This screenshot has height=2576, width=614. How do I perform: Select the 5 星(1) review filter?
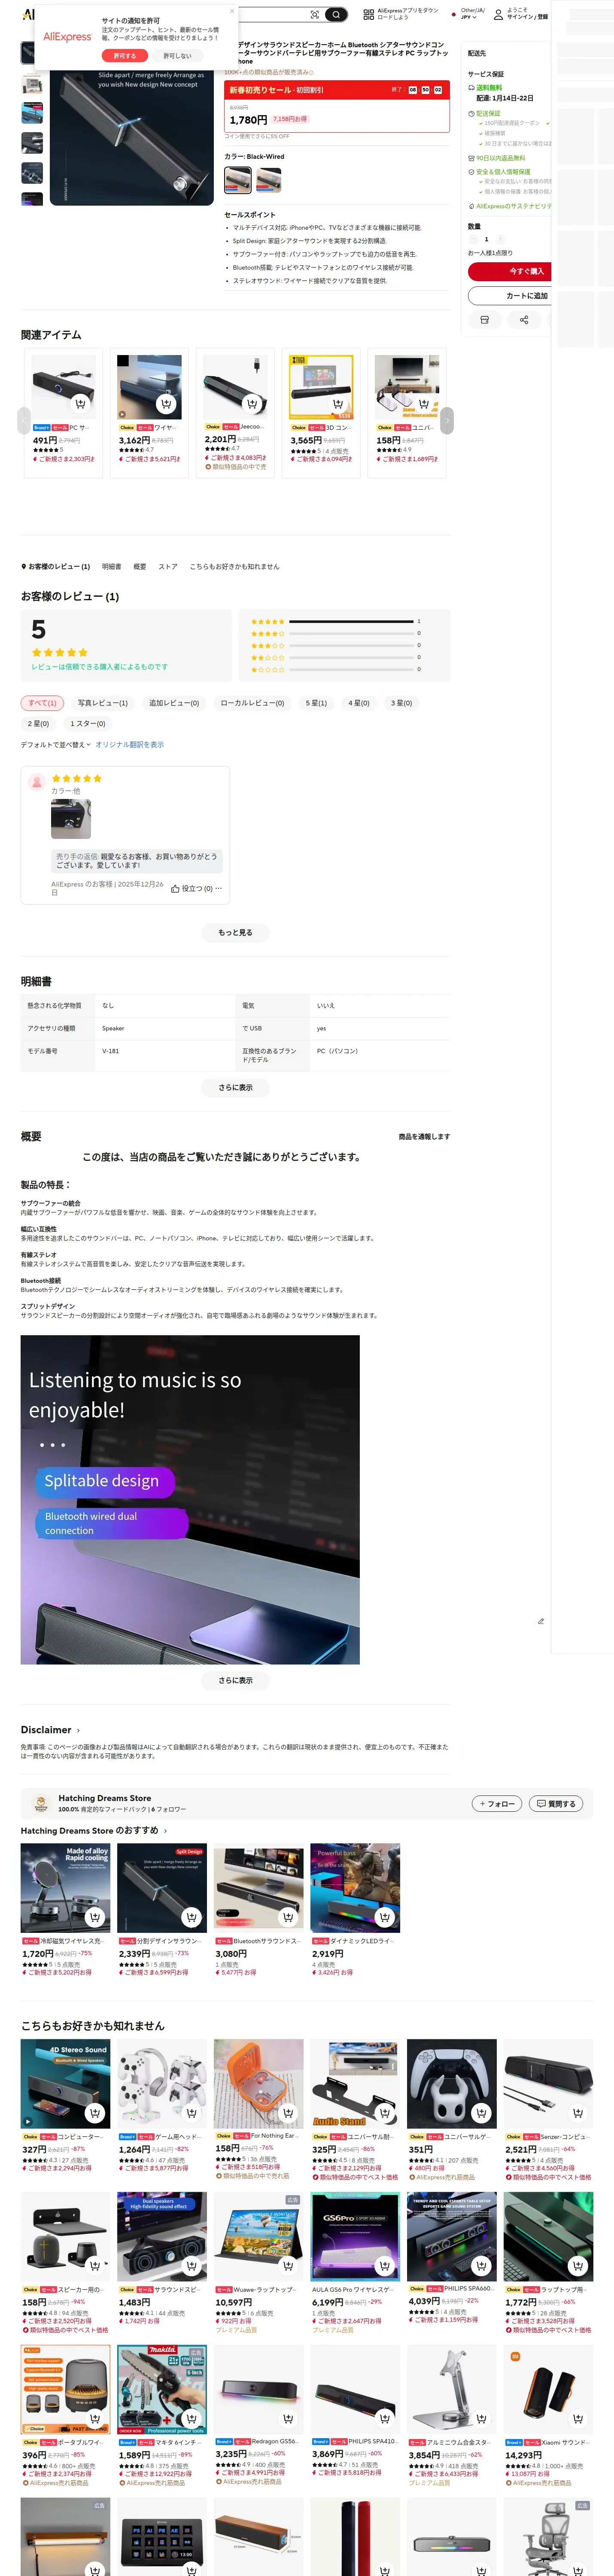(316, 703)
